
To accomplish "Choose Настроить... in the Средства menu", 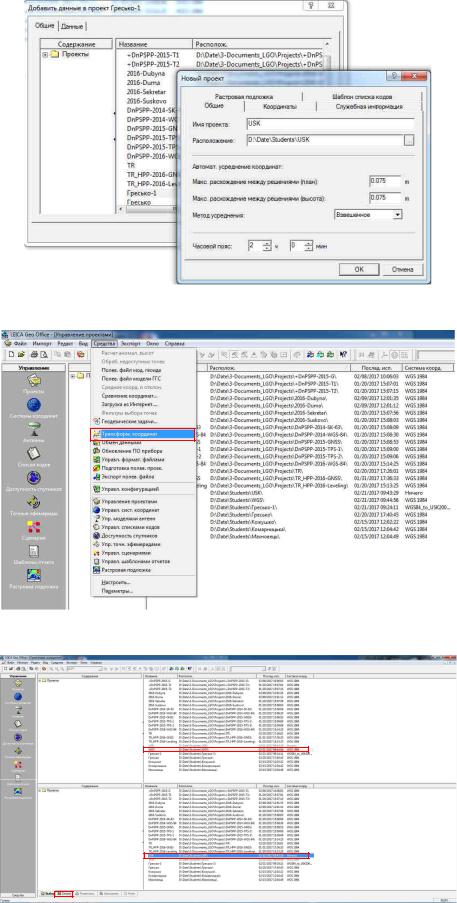I will pyautogui.click(x=144, y=582).
